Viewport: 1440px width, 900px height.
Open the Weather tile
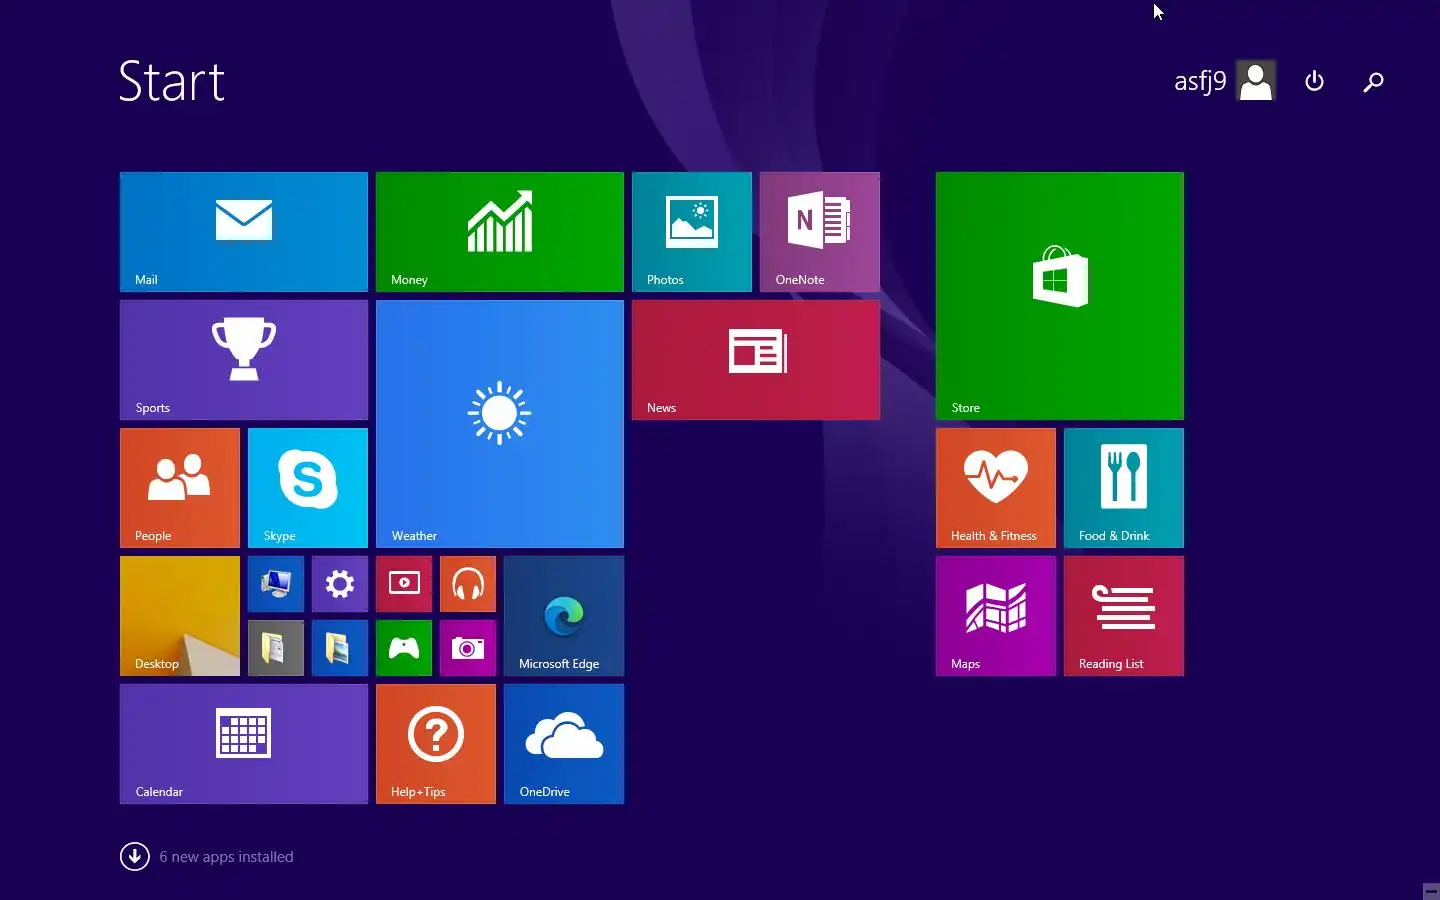[x=500, y=424]
